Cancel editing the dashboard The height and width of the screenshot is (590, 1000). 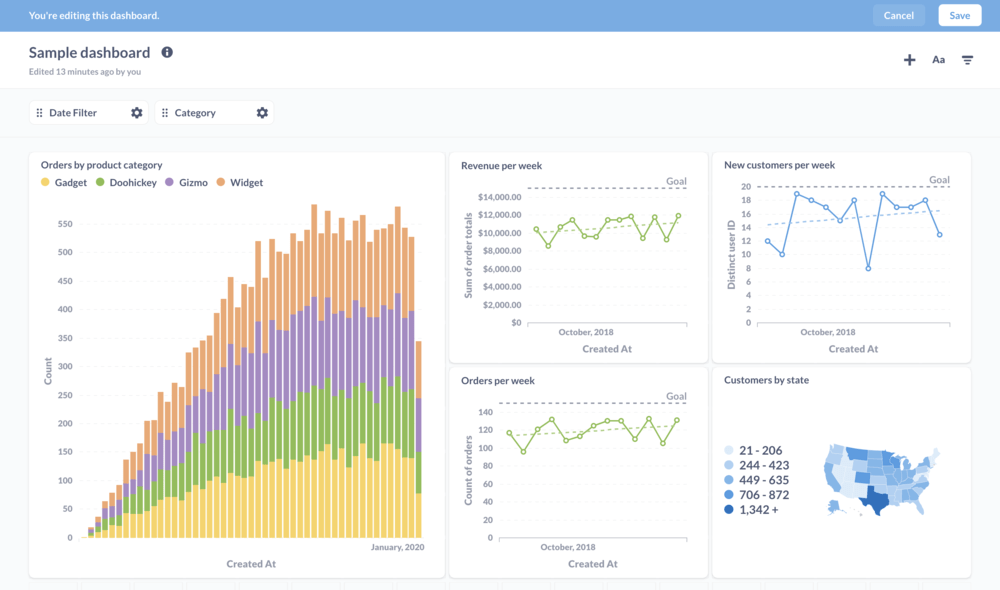[x=898, y=15]
